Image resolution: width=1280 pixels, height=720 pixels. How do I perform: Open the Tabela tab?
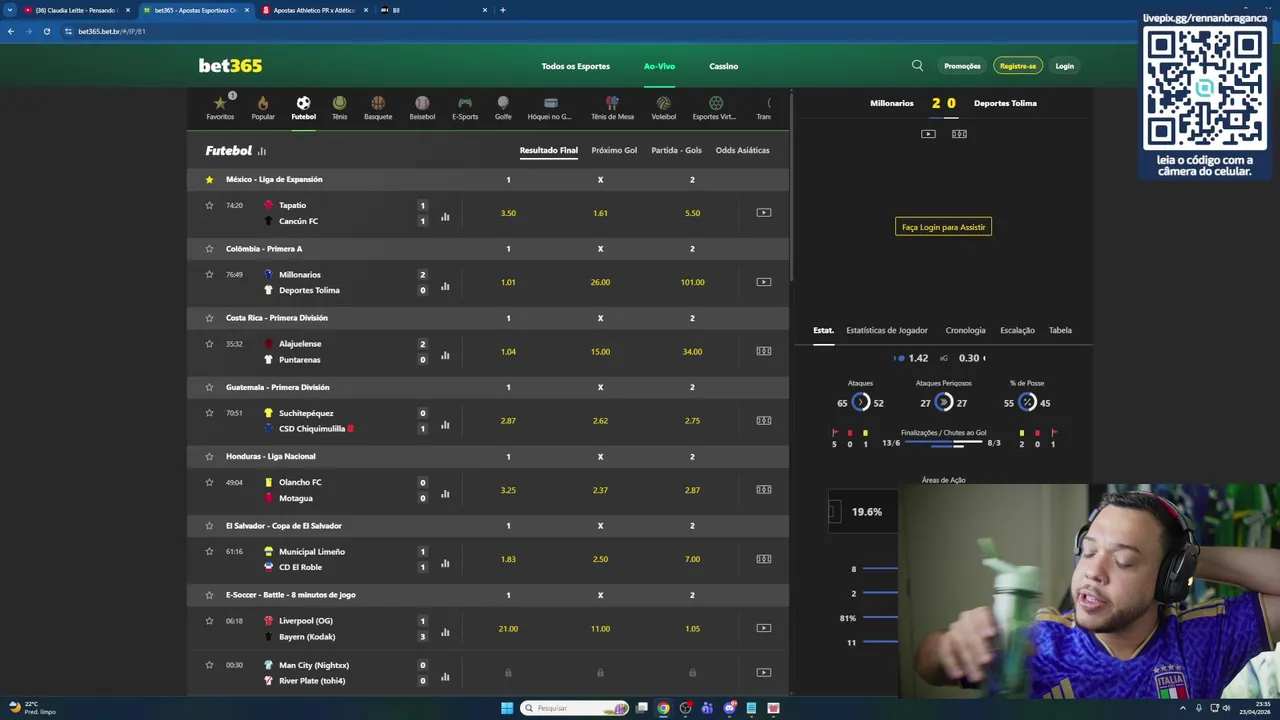coord(1060,330)
